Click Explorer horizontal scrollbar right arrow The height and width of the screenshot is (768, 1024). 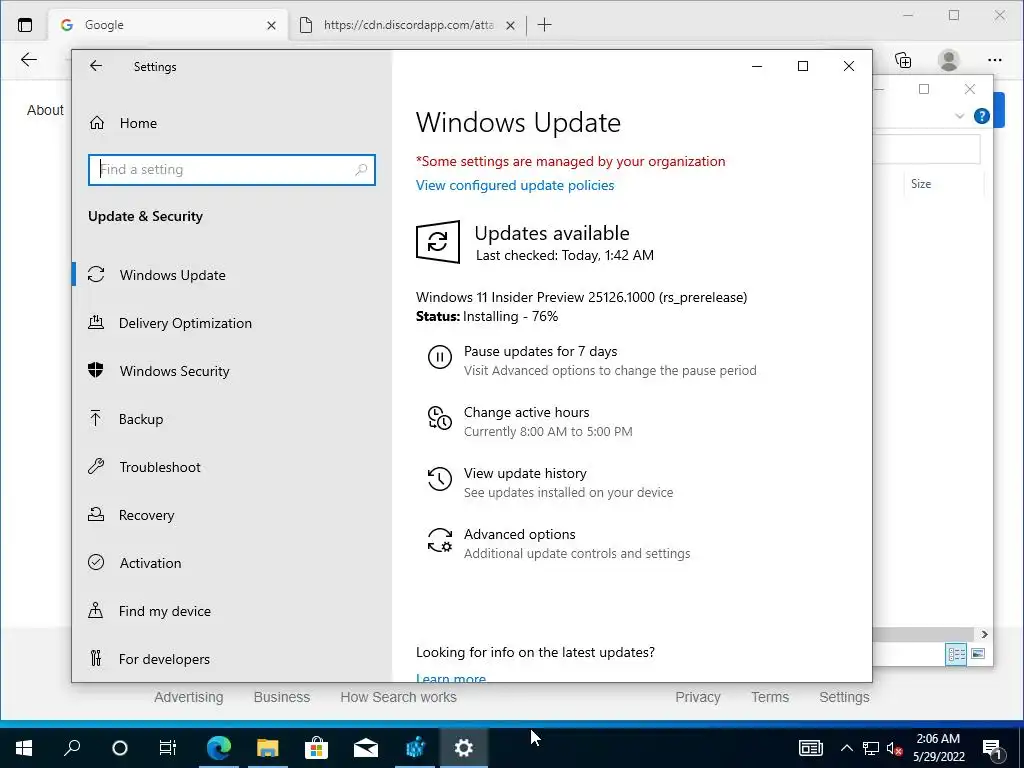click(984, 634)
